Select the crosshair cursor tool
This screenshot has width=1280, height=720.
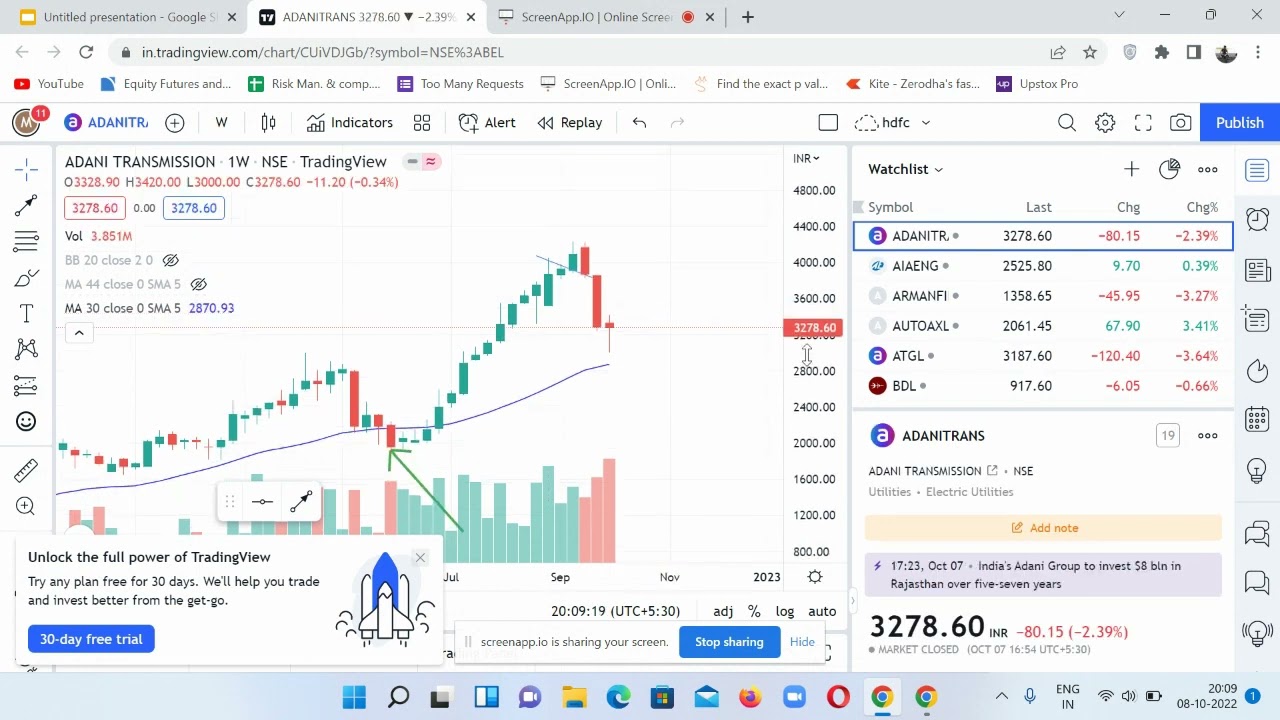click(26, 169)
